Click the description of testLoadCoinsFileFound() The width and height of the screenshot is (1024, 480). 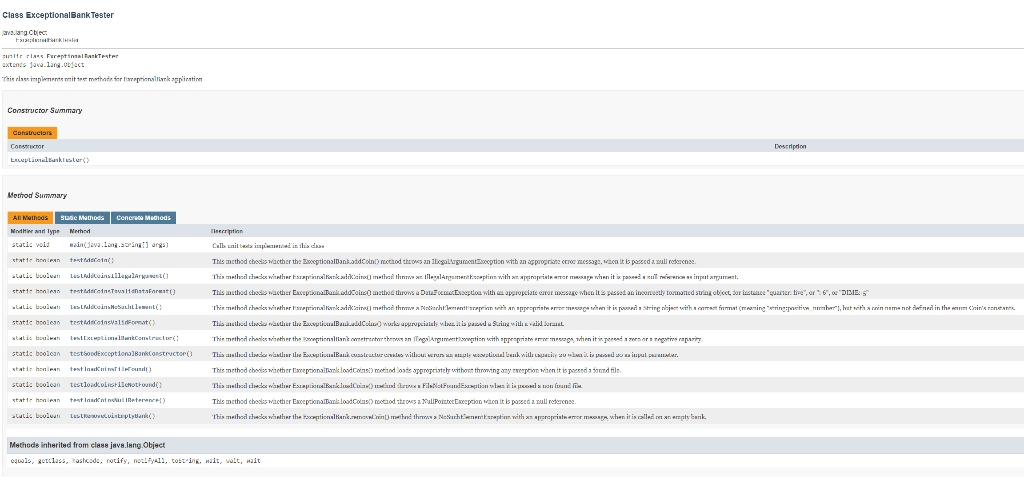tap(417, 370)
